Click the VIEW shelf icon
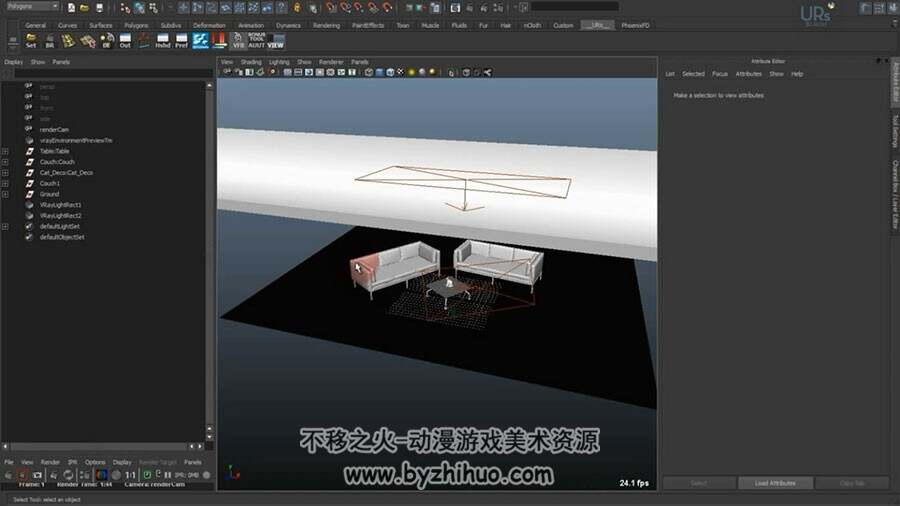 pos(276,41)
